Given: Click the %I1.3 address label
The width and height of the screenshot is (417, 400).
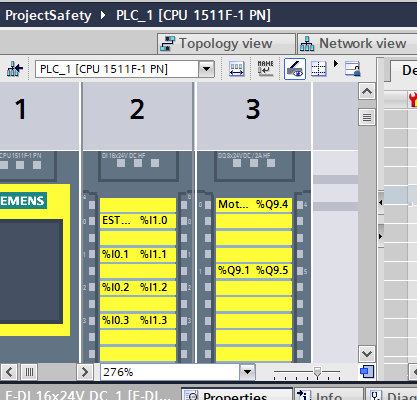Looking at the screenshot, I should (154, 320).
